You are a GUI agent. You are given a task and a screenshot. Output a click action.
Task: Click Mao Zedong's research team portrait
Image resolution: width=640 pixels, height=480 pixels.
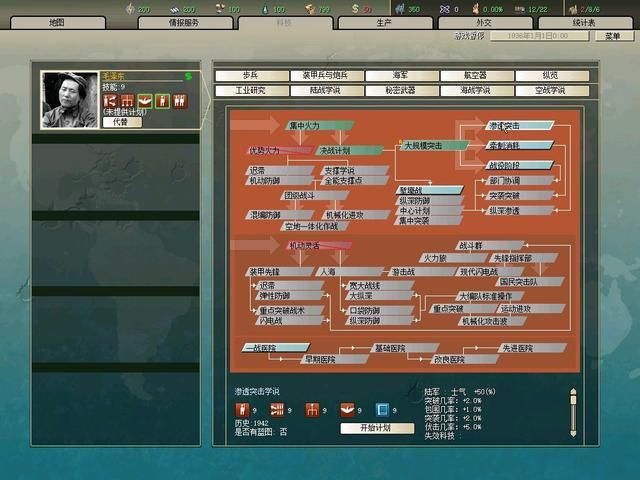[x=69, y=100]
